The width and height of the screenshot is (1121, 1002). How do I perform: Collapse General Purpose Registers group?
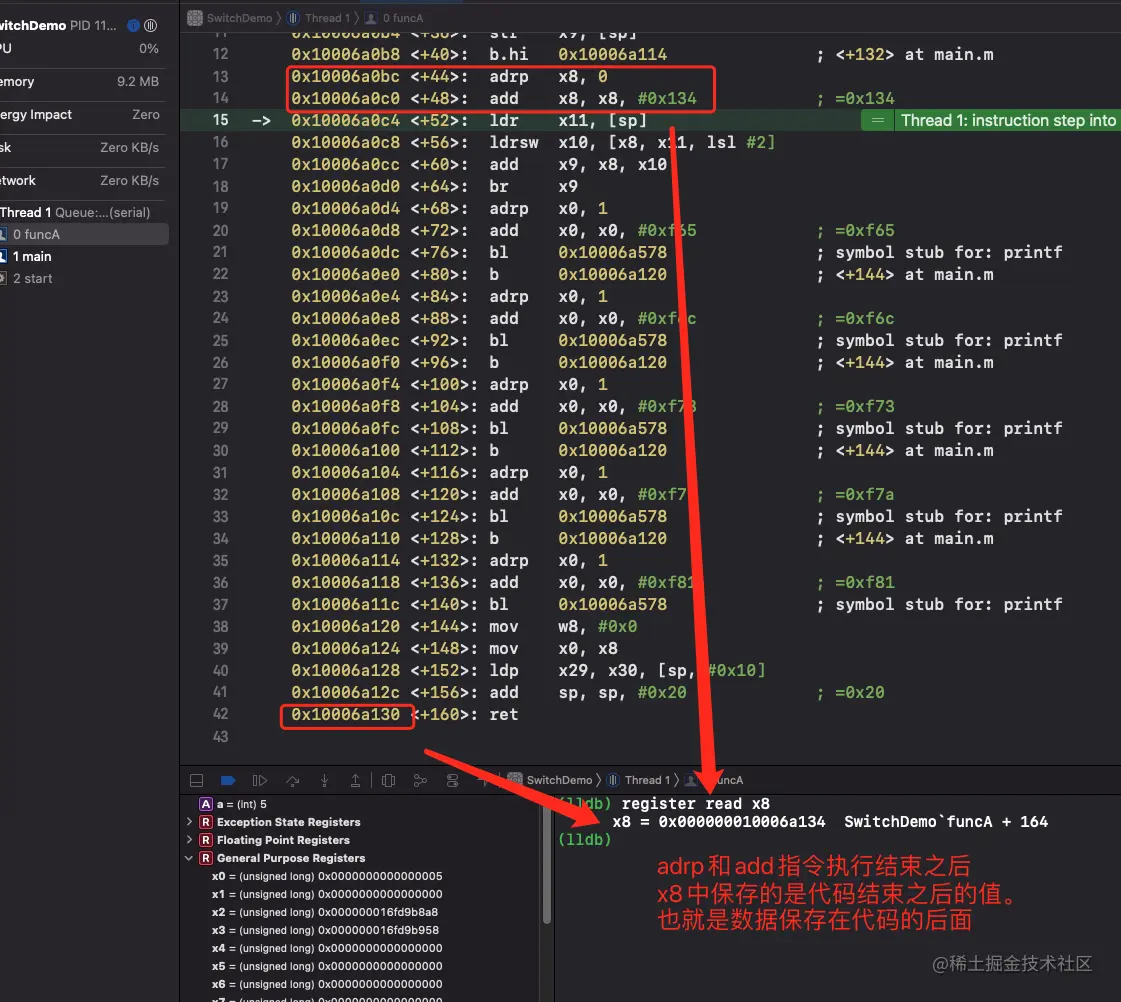(x=189, y=858)
